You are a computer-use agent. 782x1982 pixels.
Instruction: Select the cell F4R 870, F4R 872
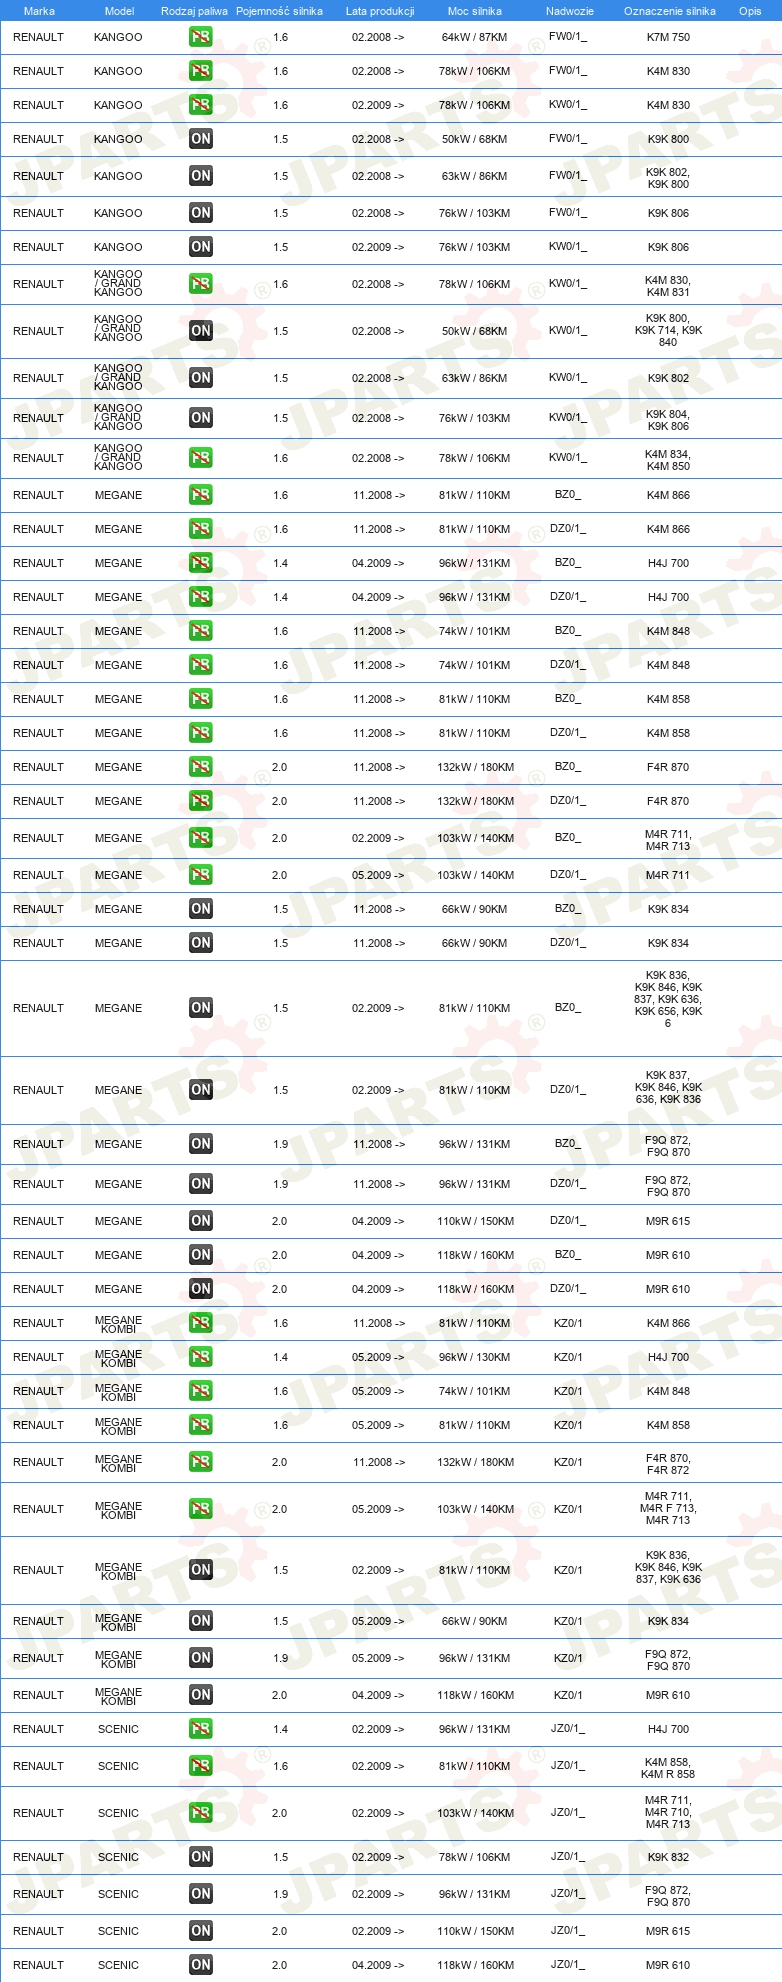[x=668, y=1464]
